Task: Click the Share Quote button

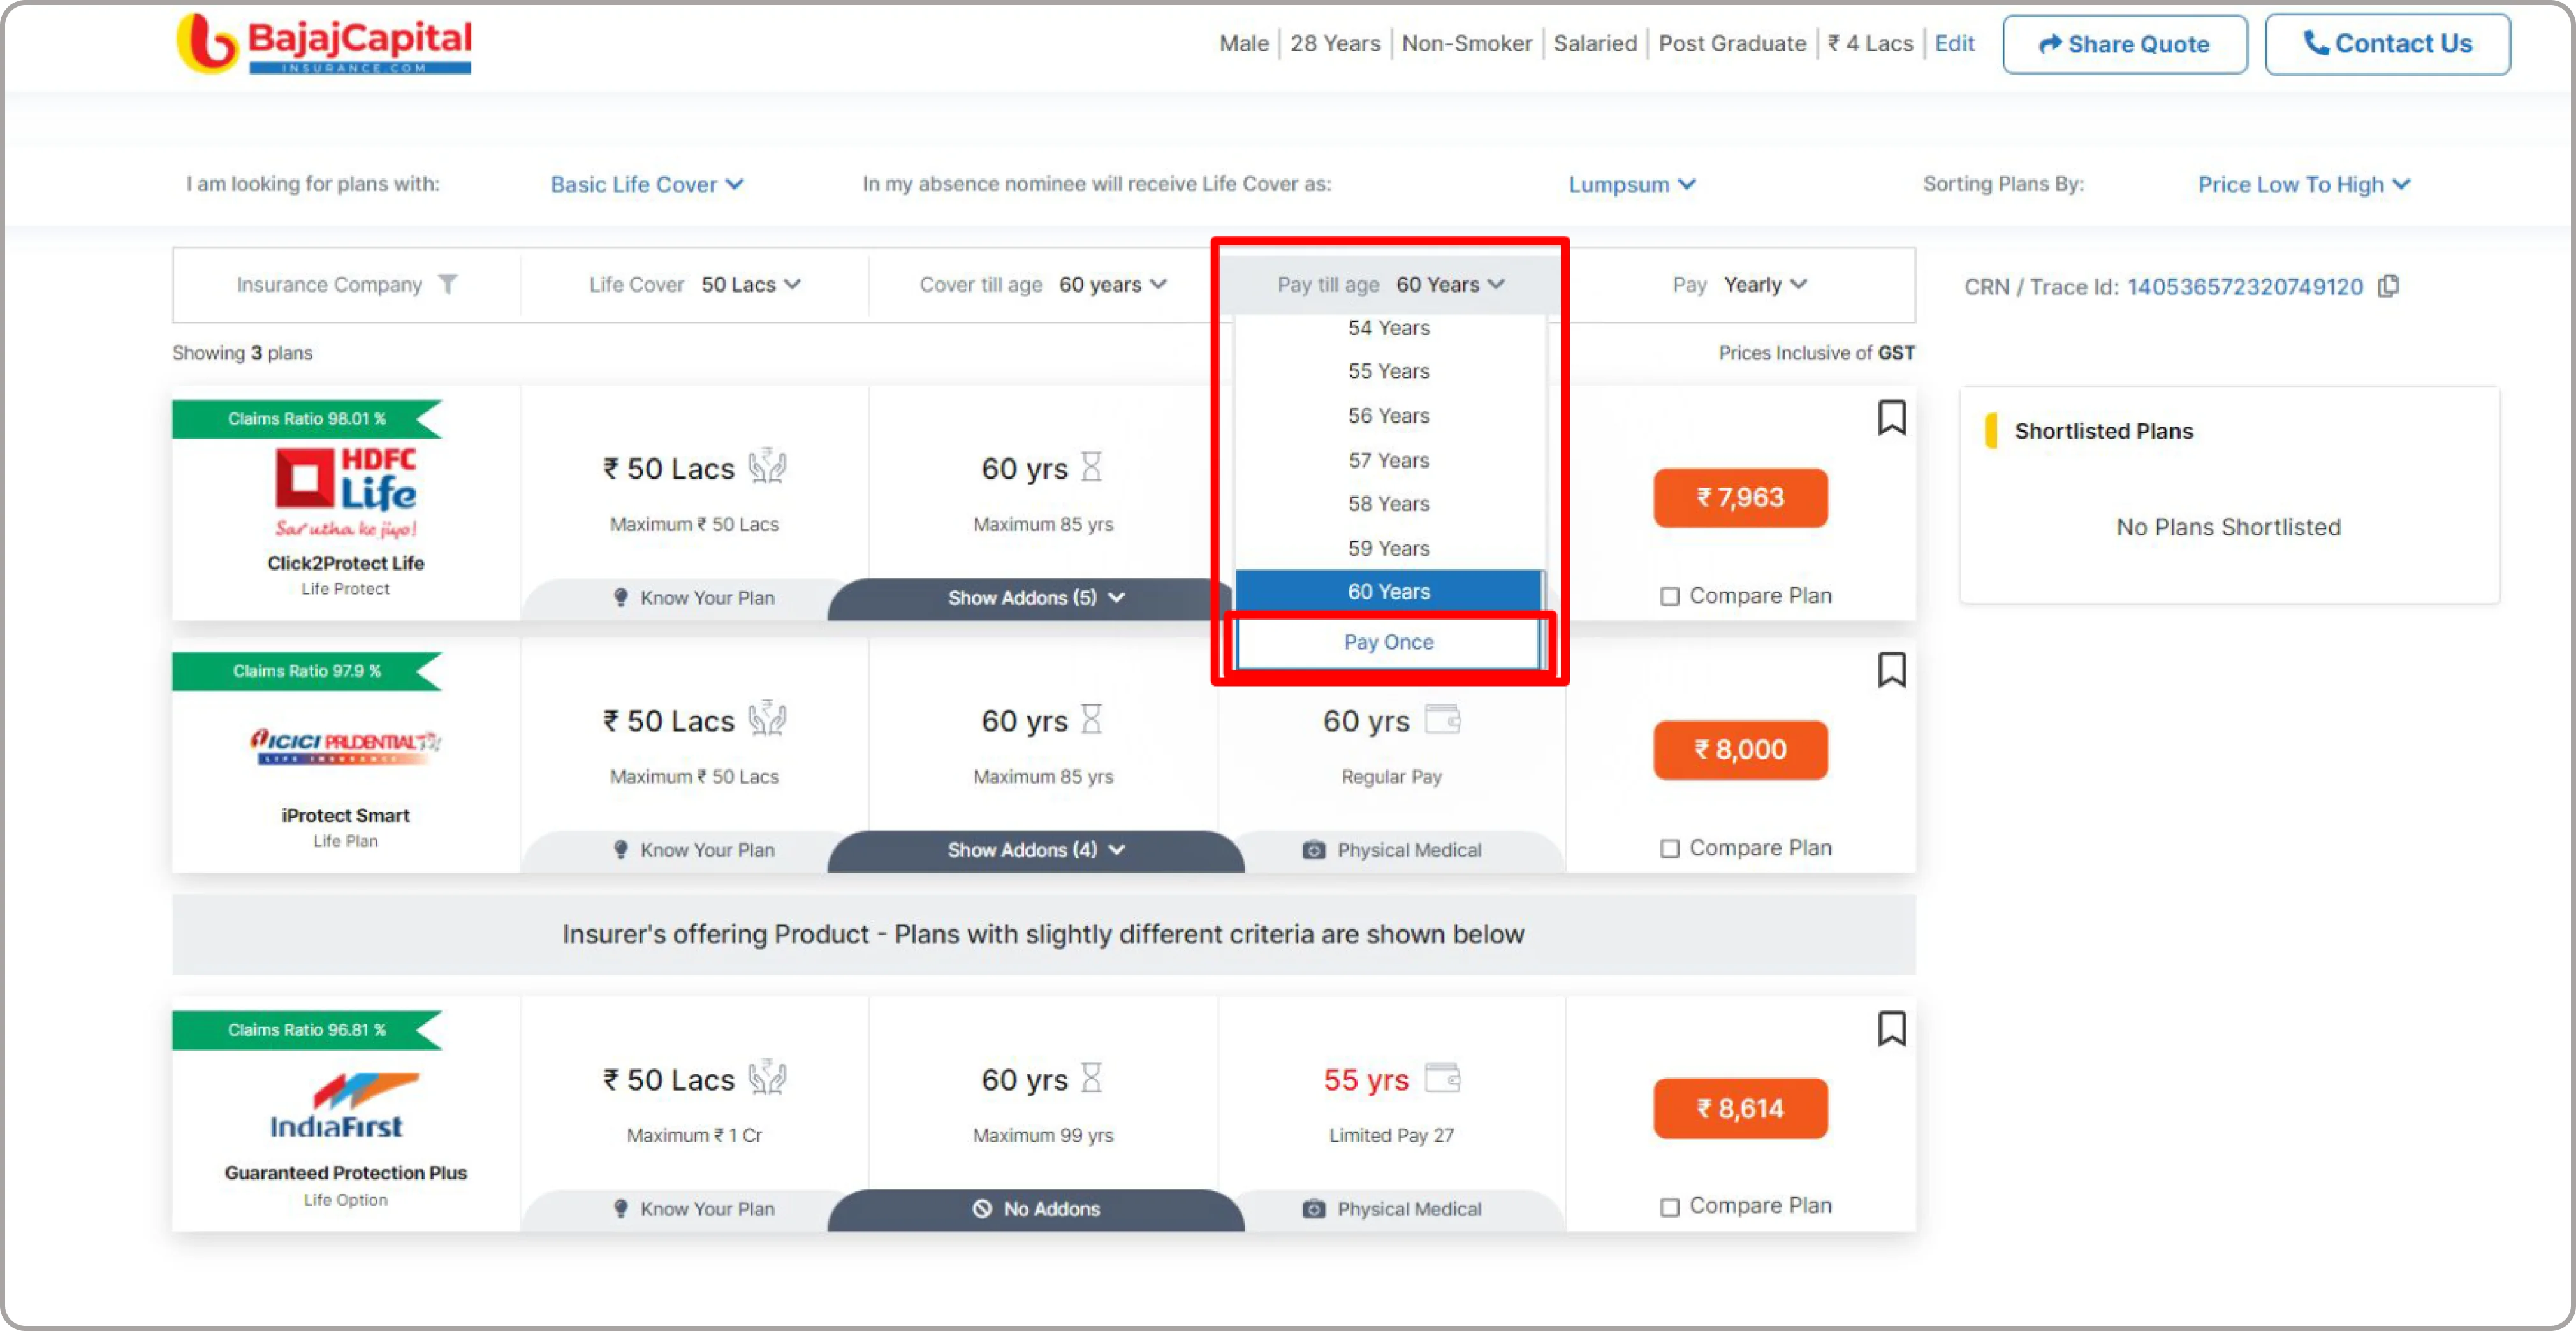Action: tap(2124, 44)
